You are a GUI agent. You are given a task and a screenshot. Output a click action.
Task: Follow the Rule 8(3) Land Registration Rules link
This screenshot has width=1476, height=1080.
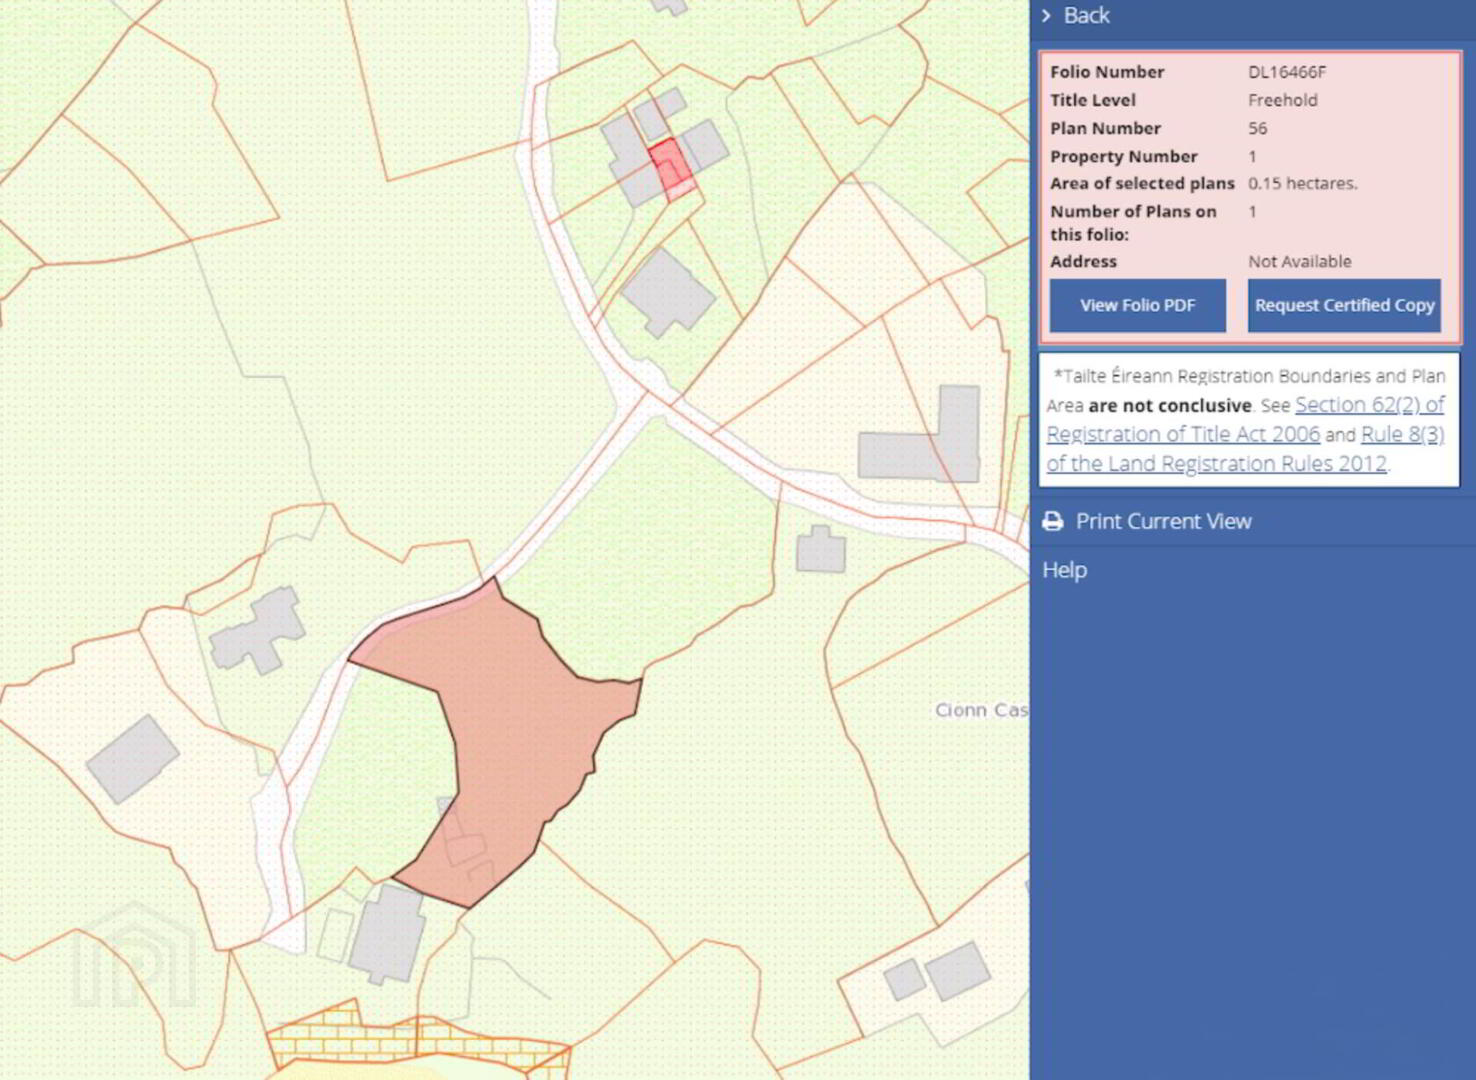click(x=1401, y=435)
